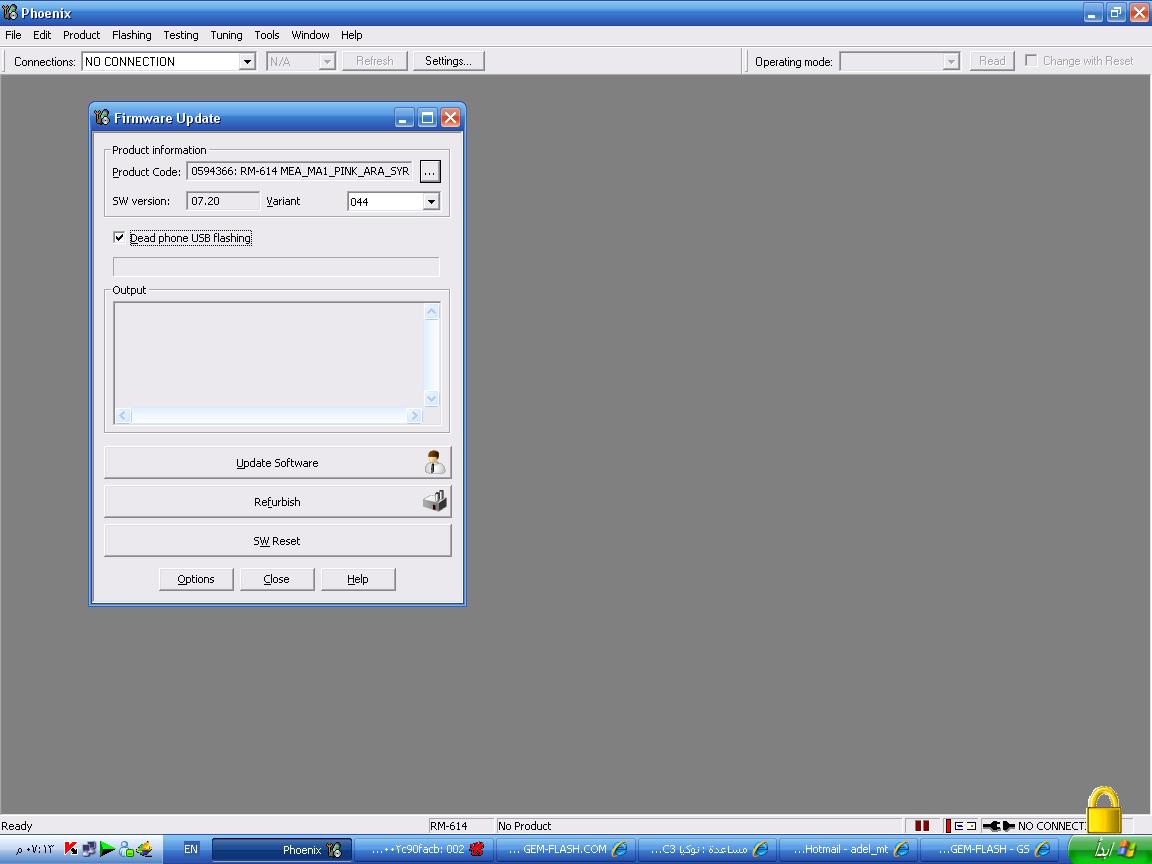Click the red bars status bar indicator

tap(922, 826)
